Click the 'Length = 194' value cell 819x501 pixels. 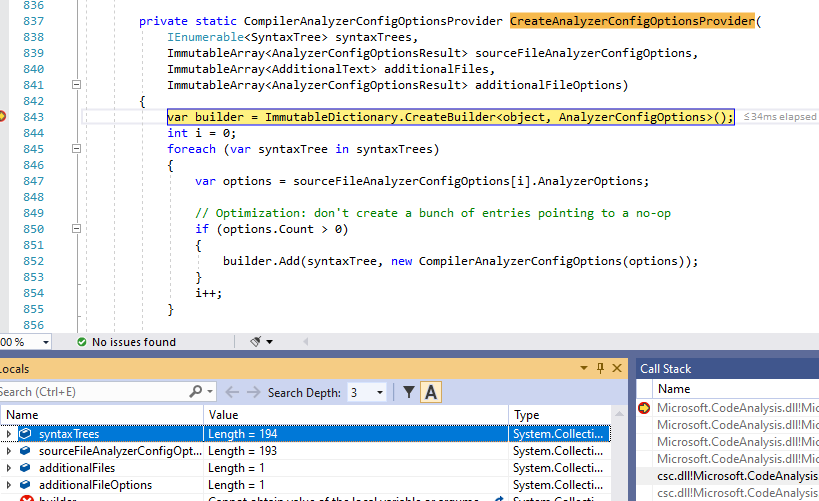tap(355, 434)
